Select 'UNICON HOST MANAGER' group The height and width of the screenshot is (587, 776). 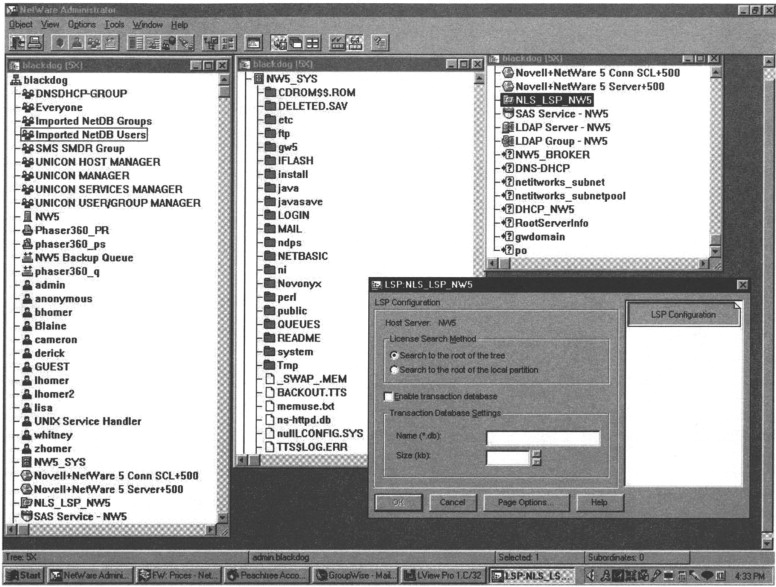point(98,162)
